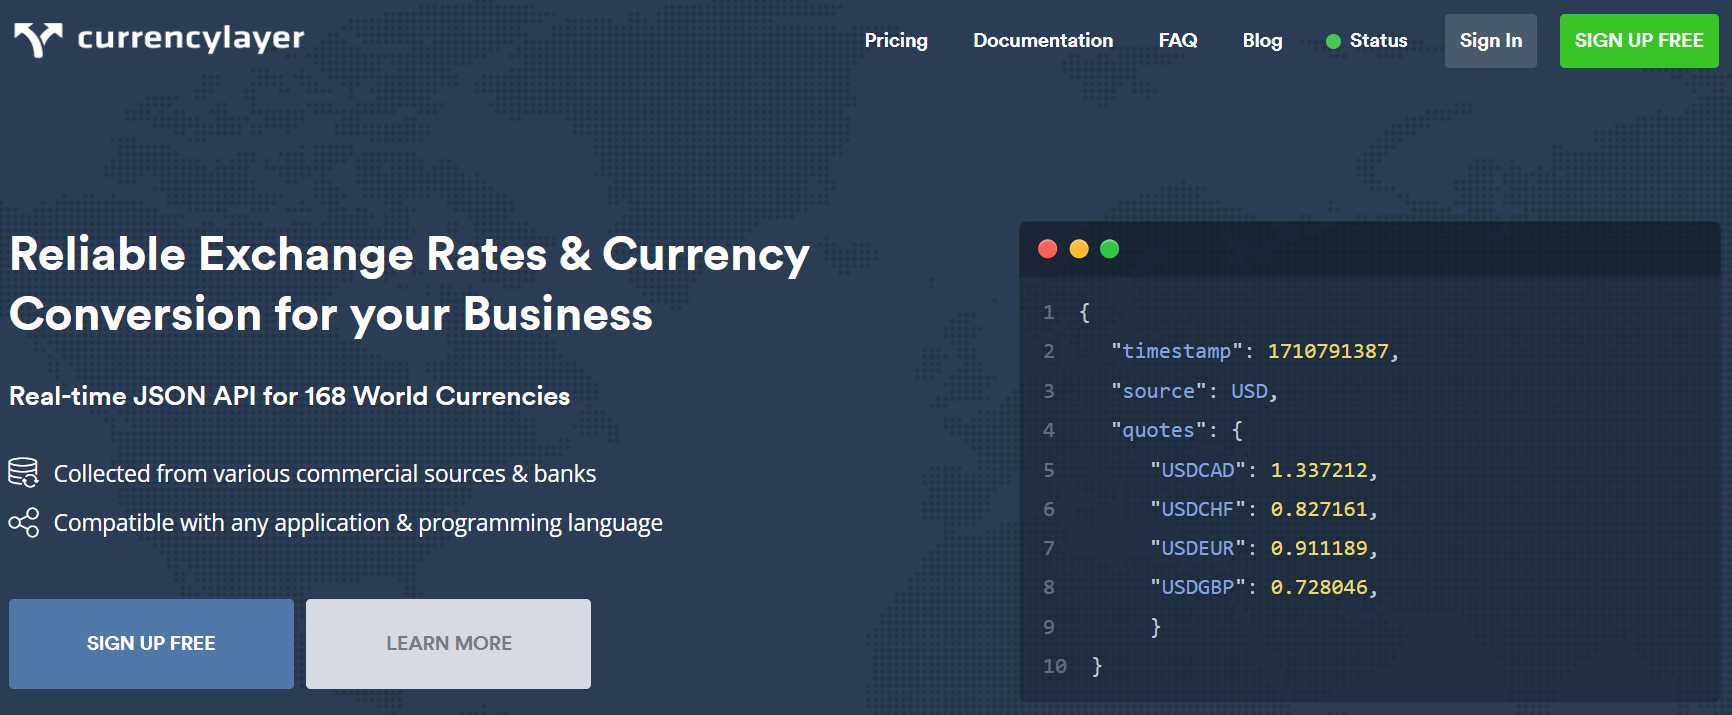Click the "USDEUR" key in code
The width and height of the screenshot is (1732, 715).
click(1198, 548)
